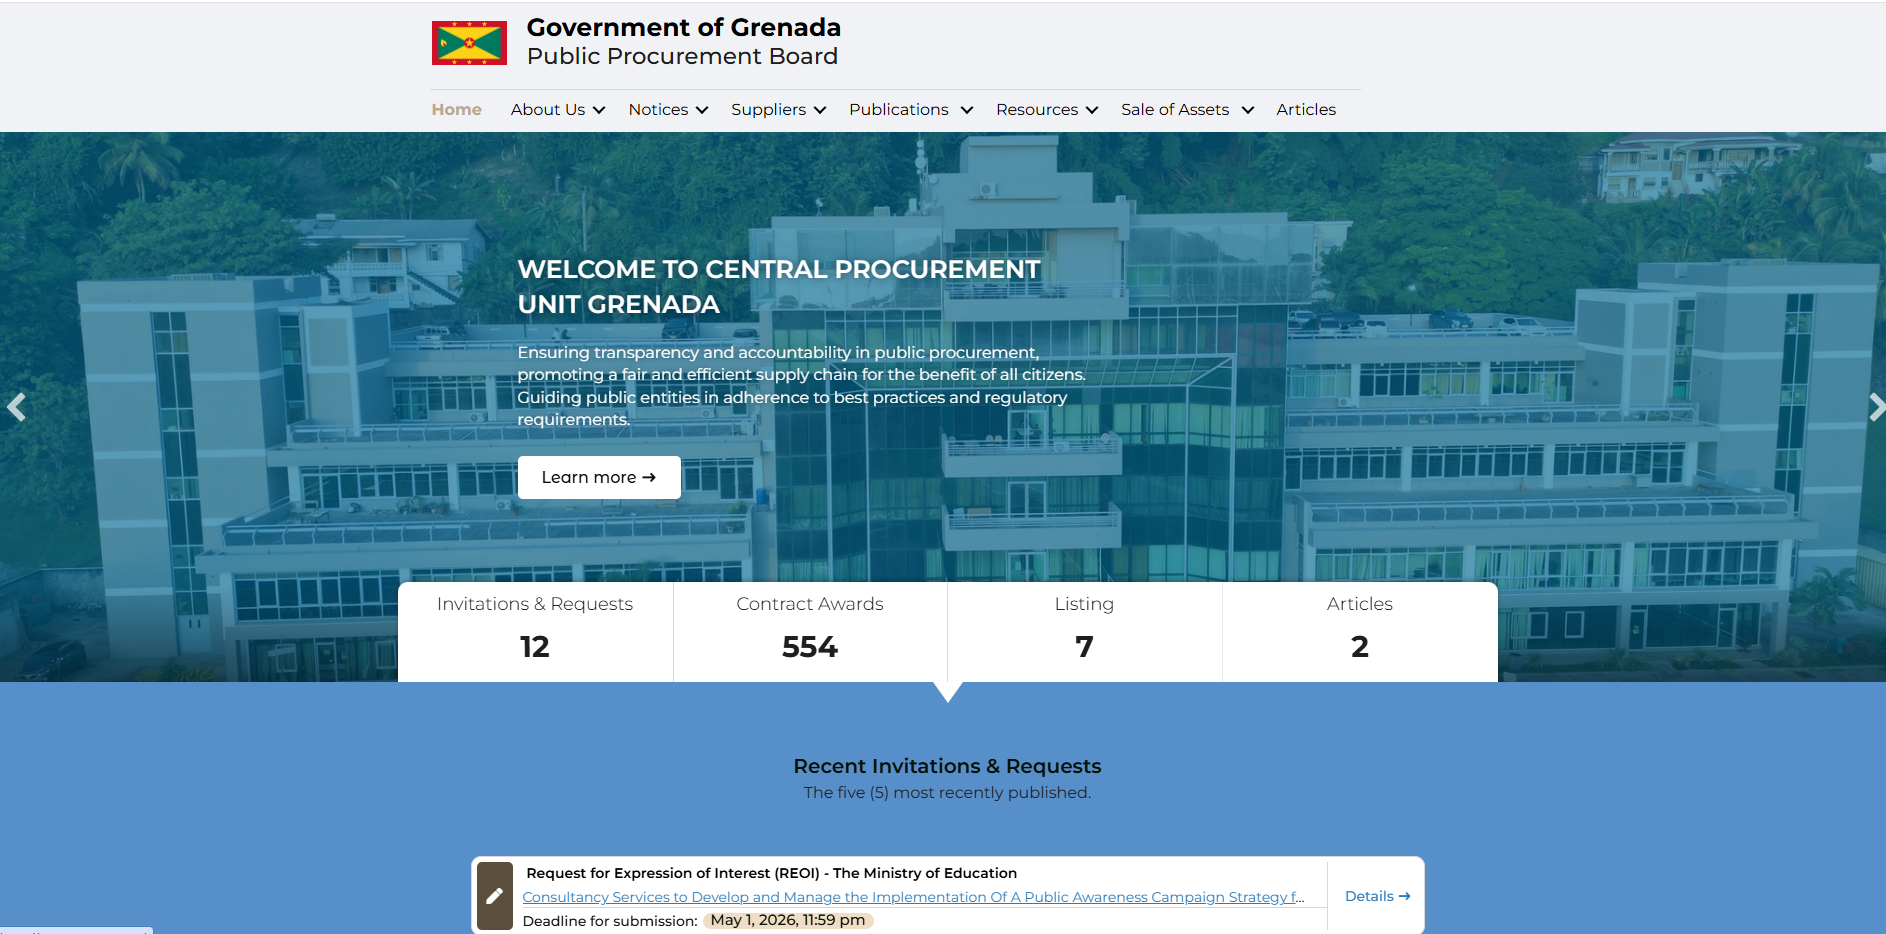Open the Notices dropdown menu
This screenshot has width=1886, height=934.
click(667, 110)
